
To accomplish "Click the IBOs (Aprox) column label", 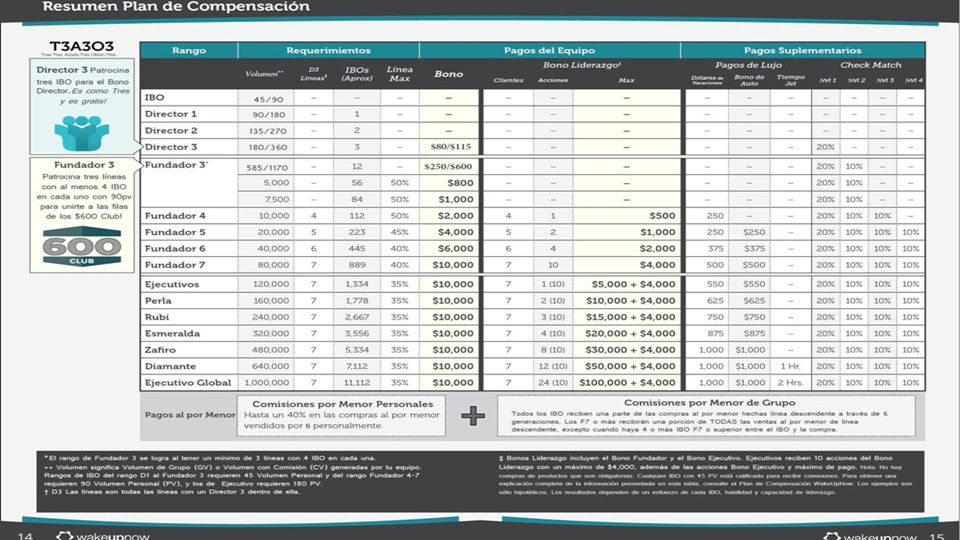I will click(357, 74).
